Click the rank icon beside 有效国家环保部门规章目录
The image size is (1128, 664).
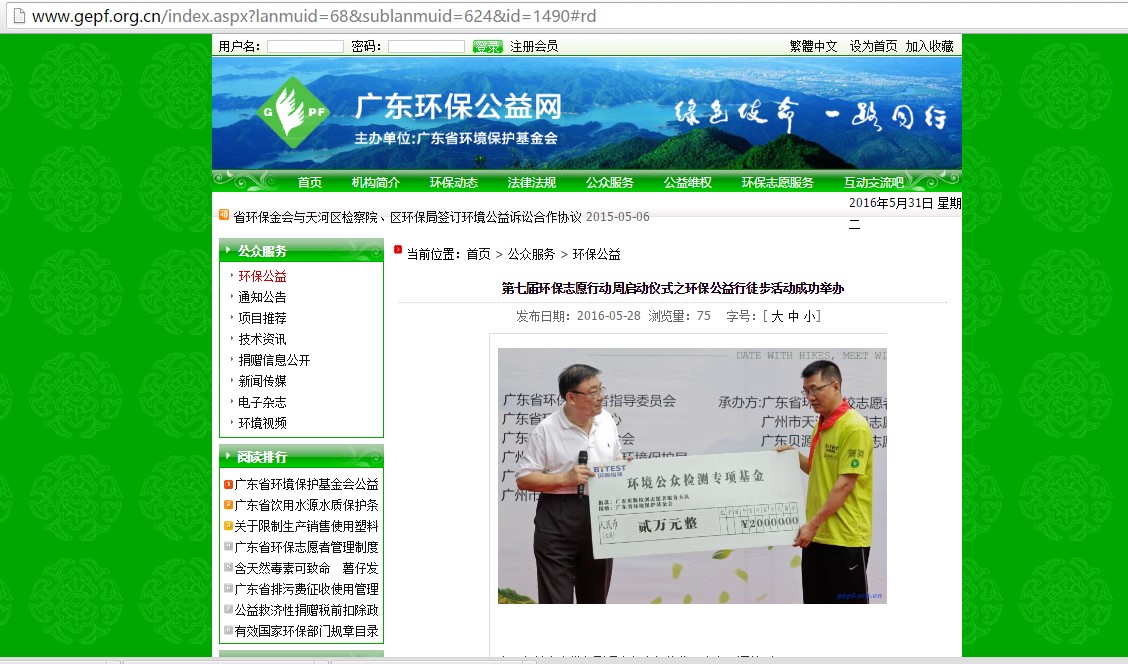pos(228,630)
